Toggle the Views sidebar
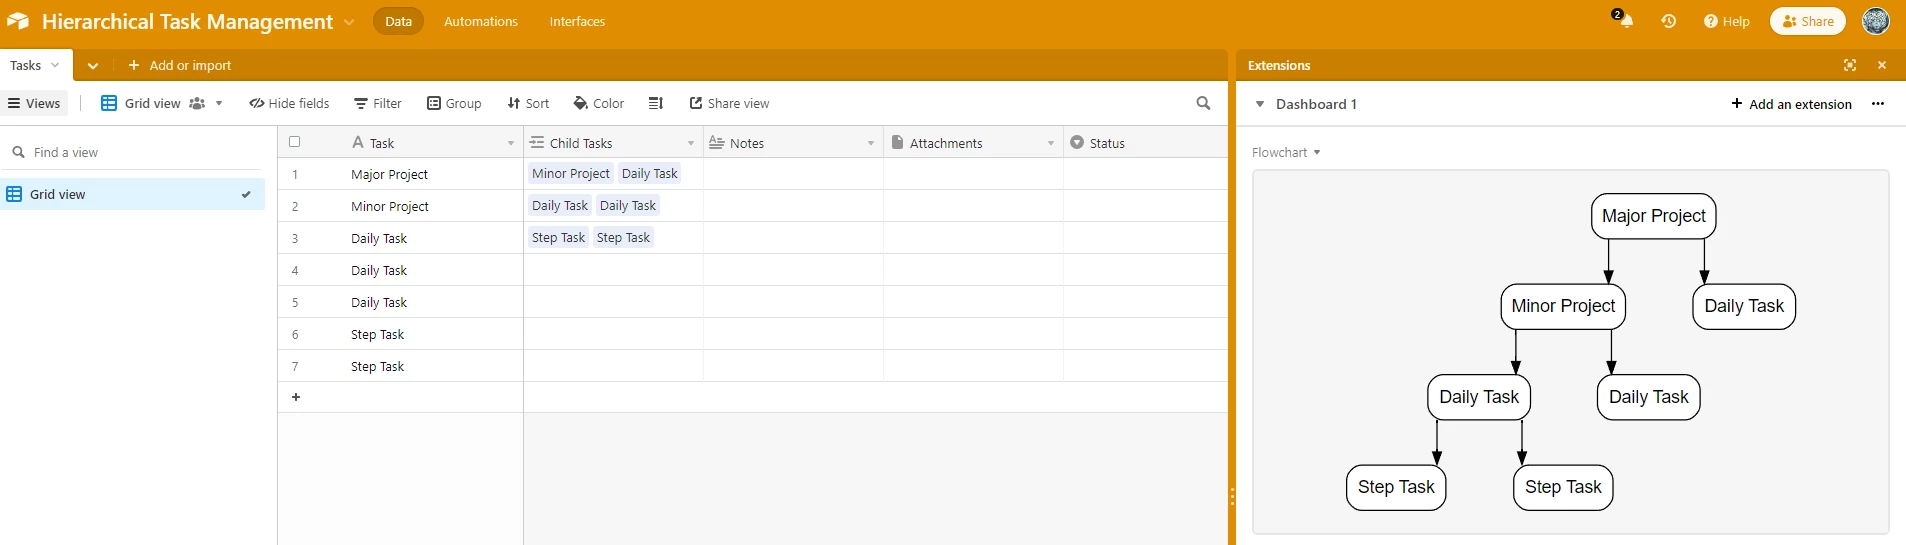 (34, 103)
